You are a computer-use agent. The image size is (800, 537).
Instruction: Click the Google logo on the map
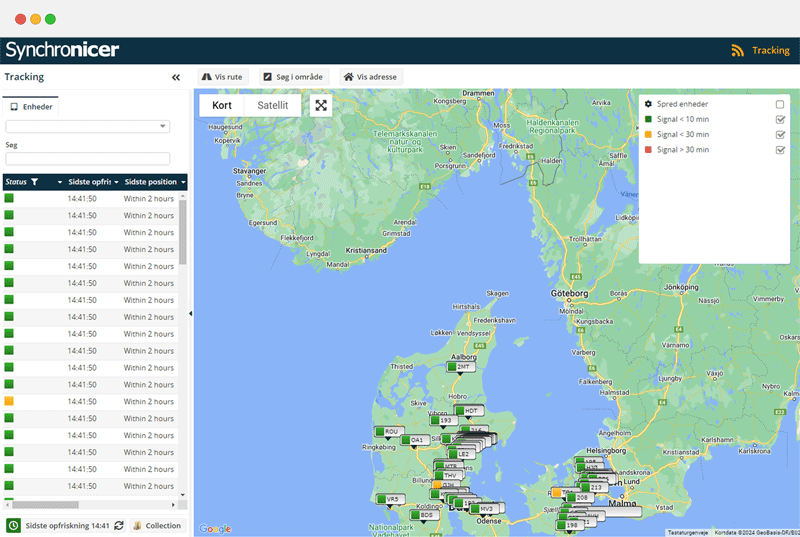pyautogui.click(x=215, y=529)
